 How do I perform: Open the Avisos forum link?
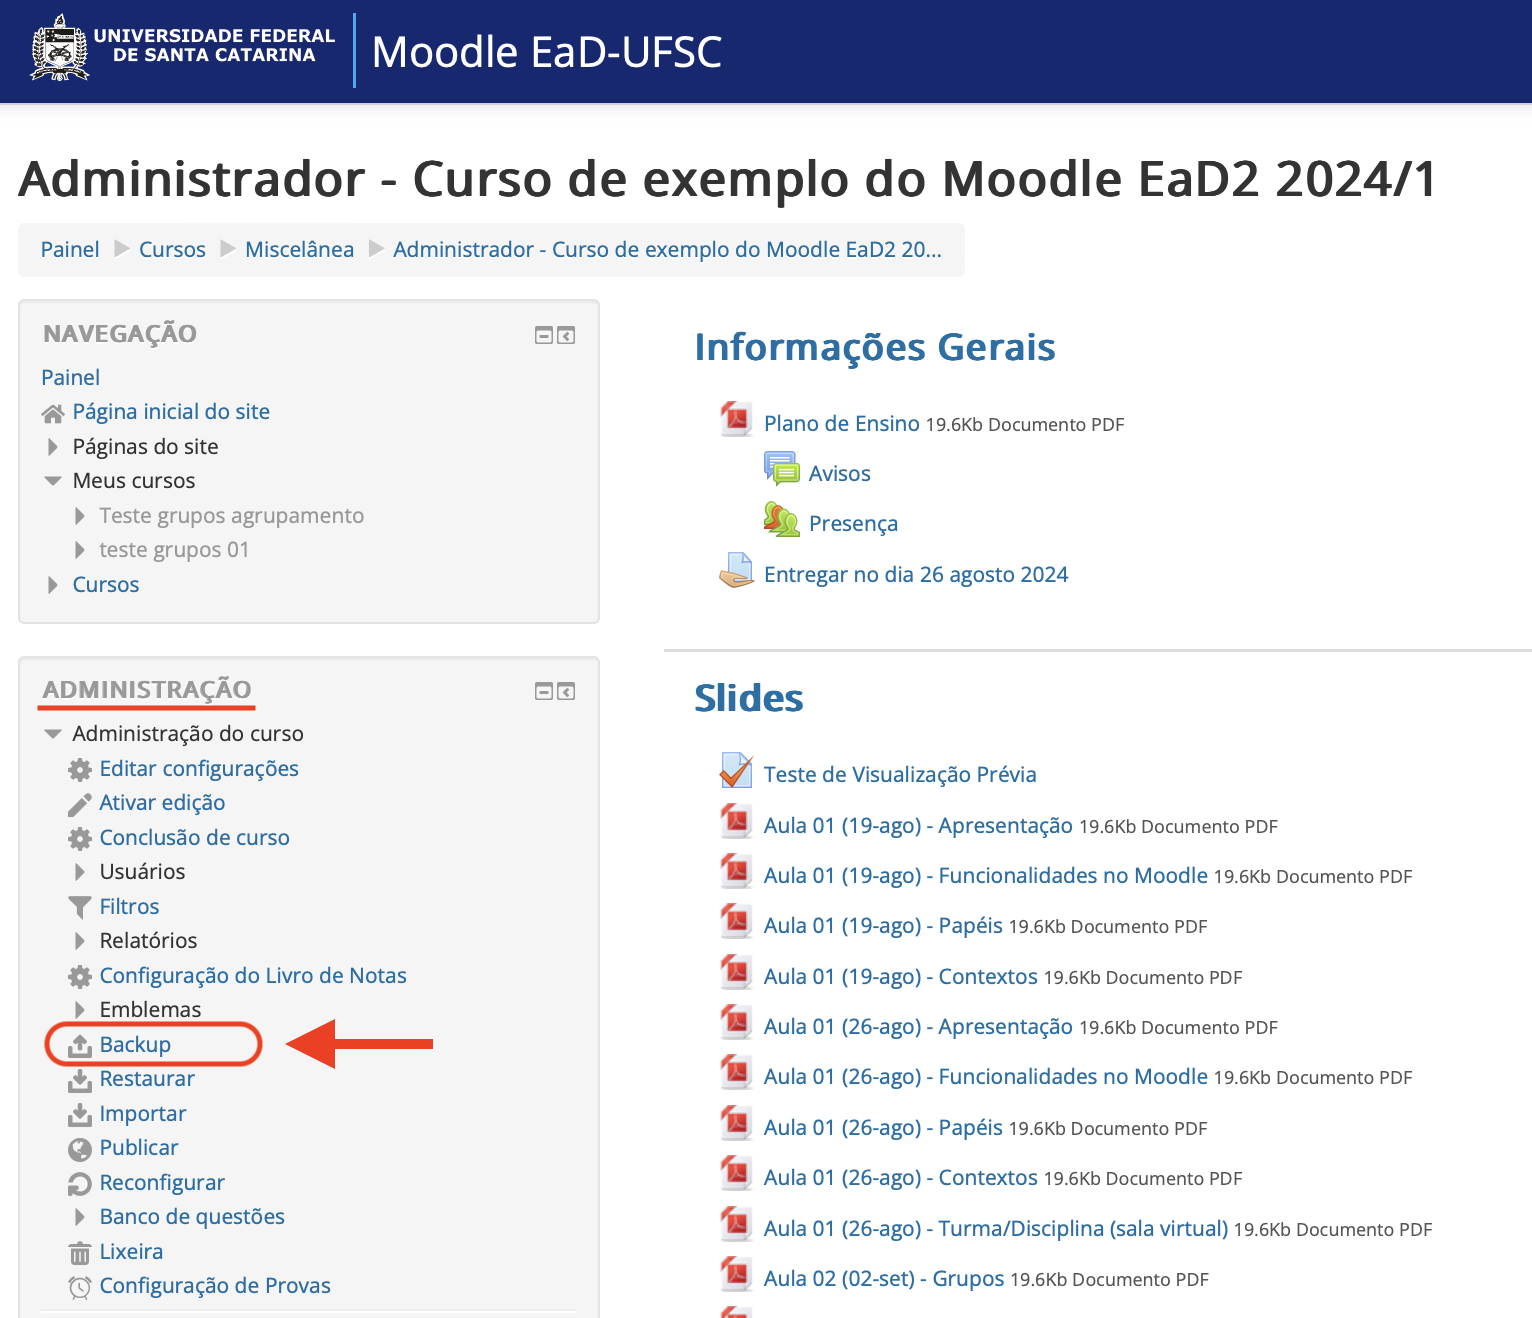click(x=839, y=474)
